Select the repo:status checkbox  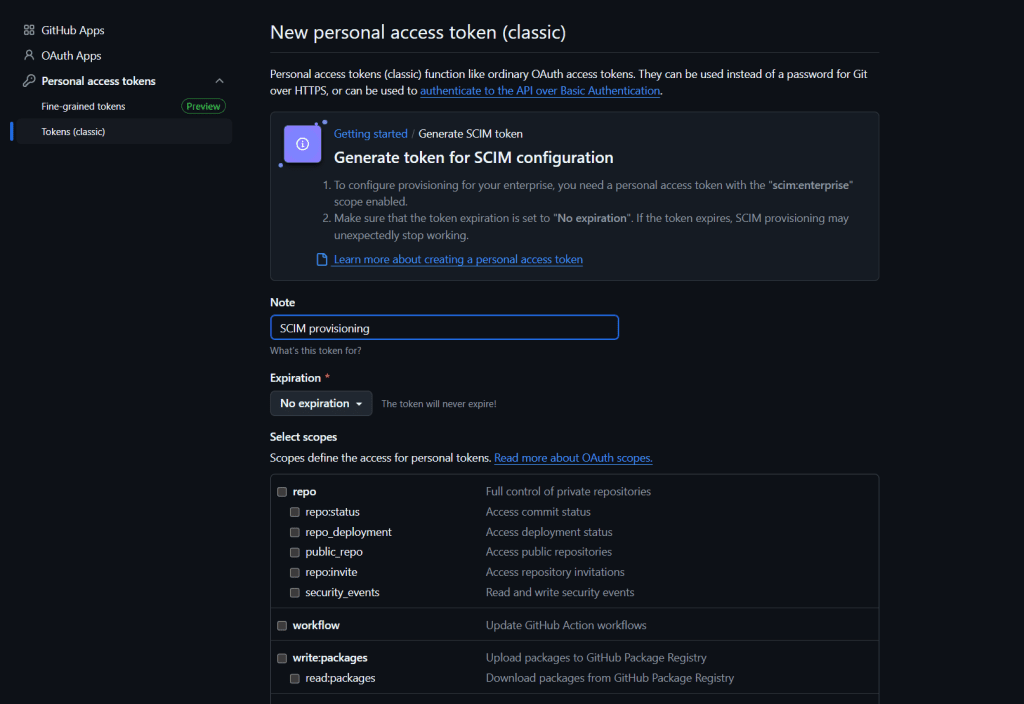(295, 512)
